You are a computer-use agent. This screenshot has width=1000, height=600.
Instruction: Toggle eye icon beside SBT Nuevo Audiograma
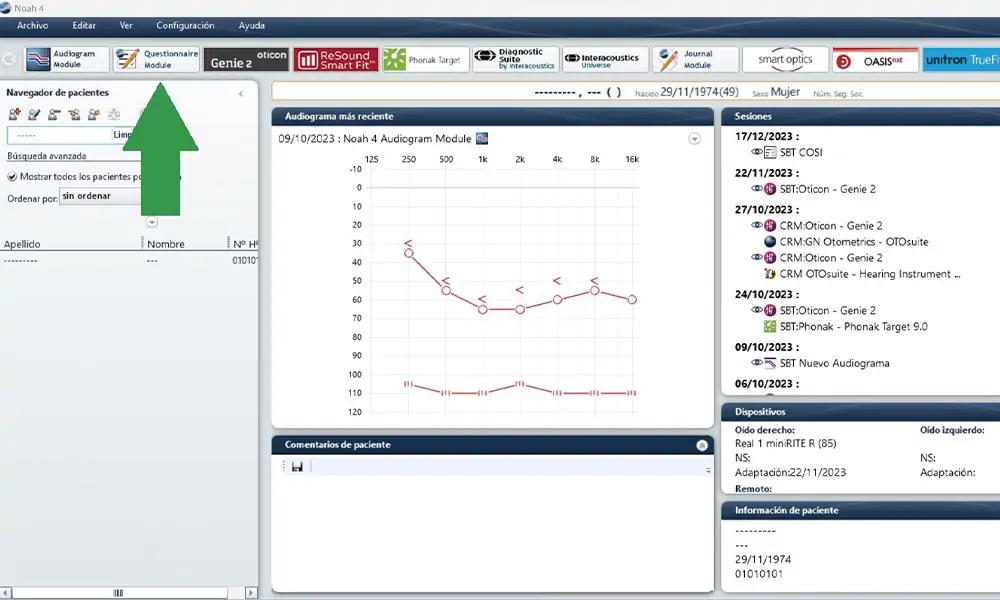tap(756, 362)
